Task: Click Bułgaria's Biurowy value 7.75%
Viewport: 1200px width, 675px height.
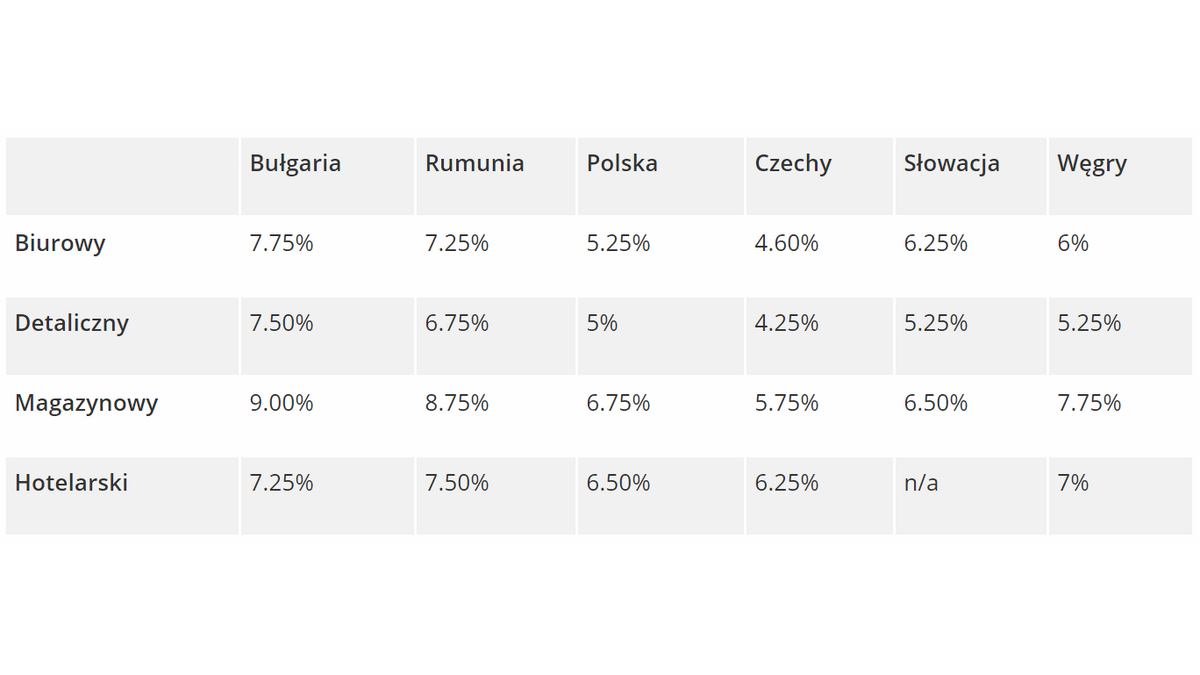Action: [x=281, y=244]
